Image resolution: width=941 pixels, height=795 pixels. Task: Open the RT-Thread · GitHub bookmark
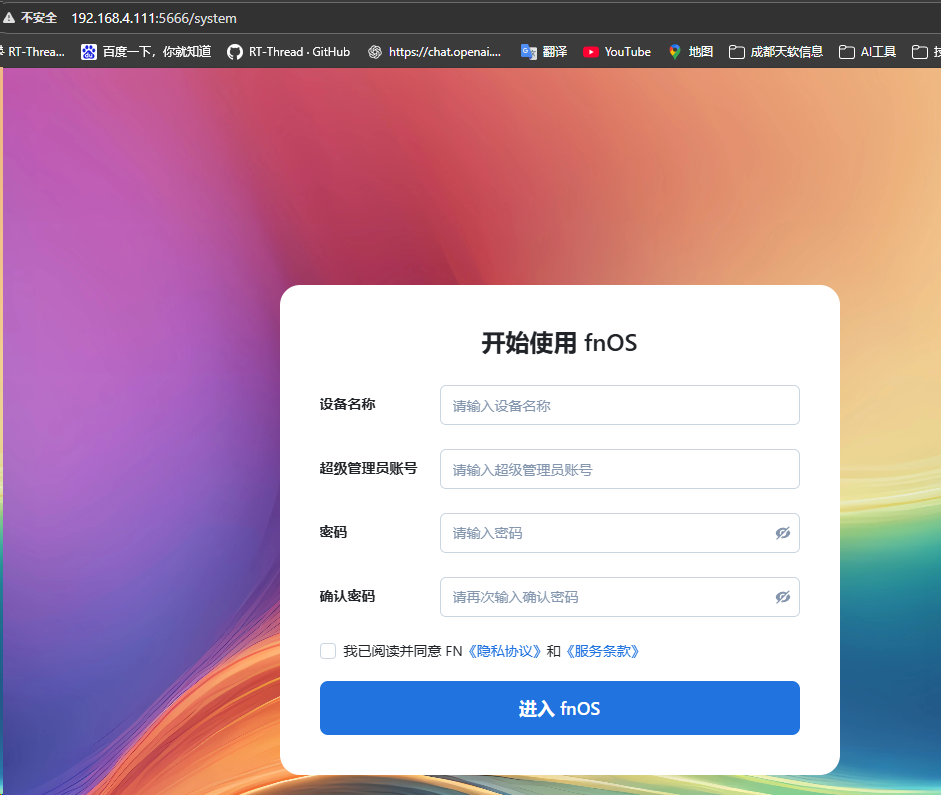click(289, 52)
